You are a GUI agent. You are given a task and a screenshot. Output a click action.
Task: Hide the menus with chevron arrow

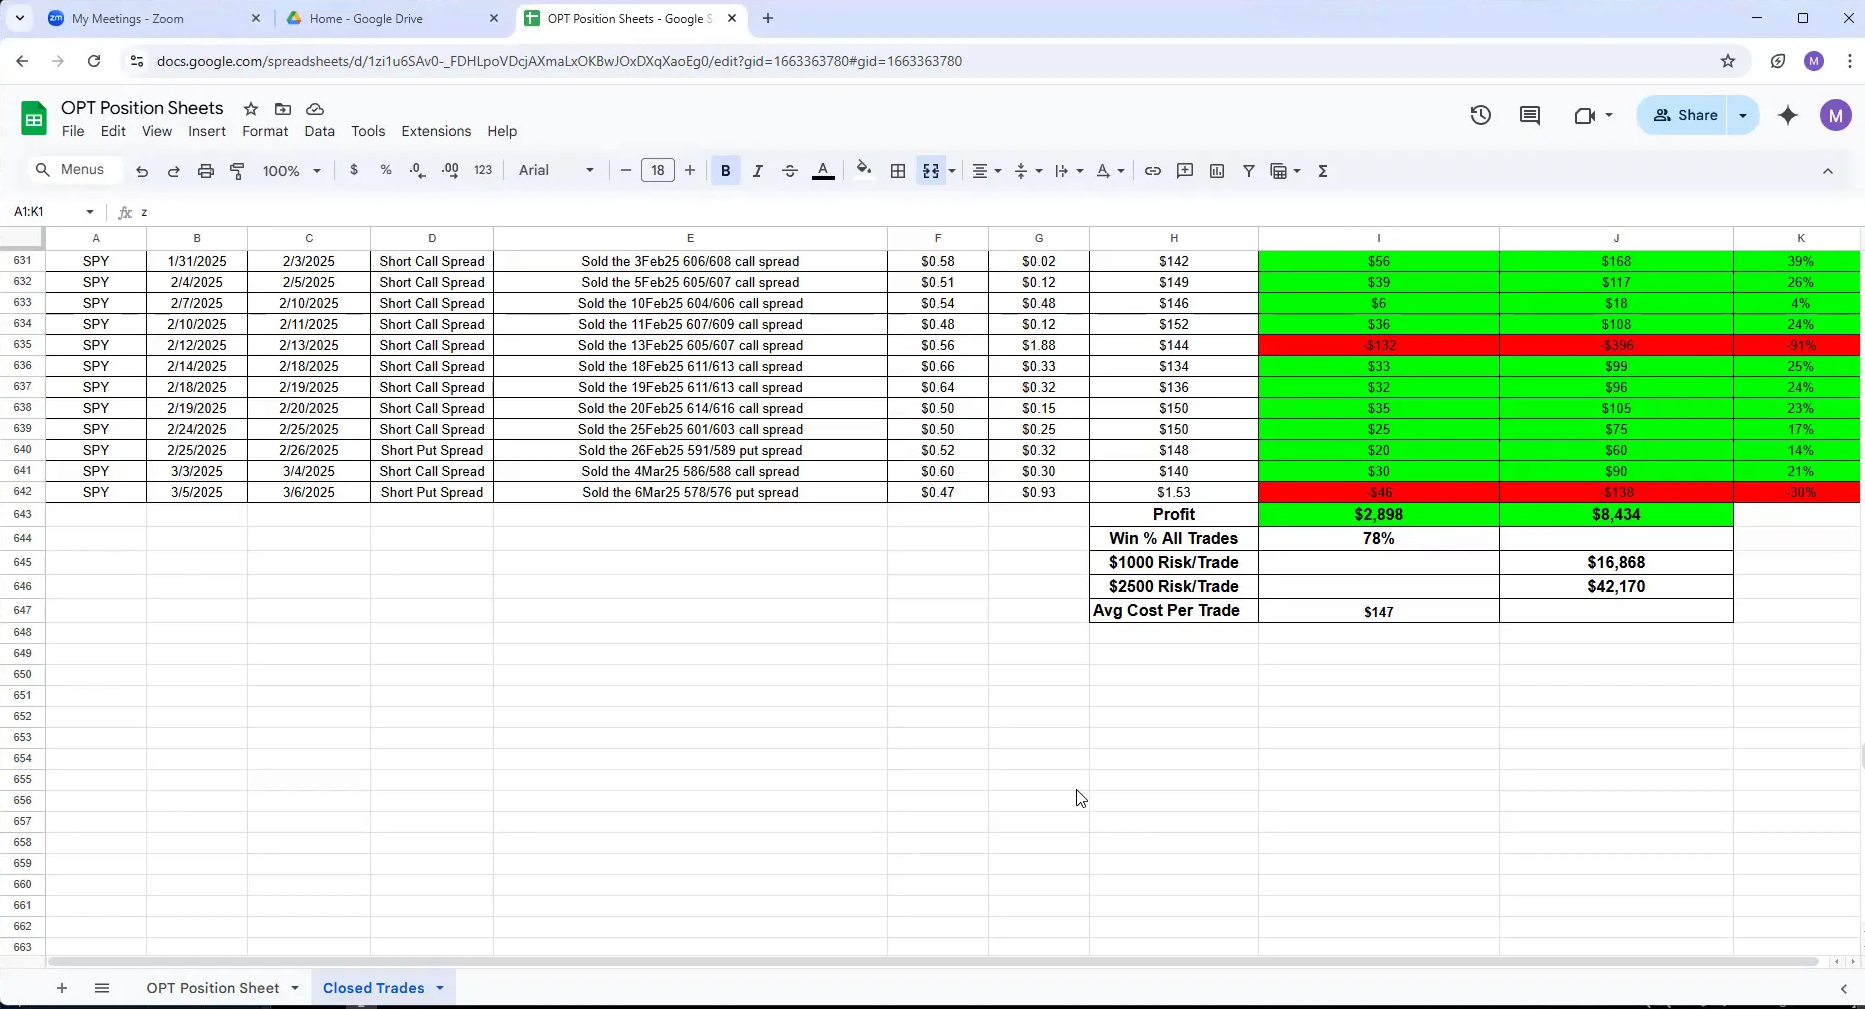coord(1828,171)
